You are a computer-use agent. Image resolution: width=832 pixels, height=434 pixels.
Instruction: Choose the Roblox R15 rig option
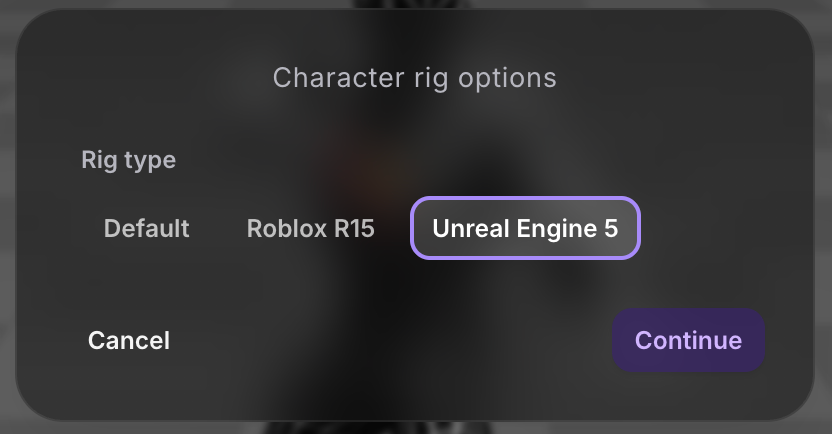[310, 229]
